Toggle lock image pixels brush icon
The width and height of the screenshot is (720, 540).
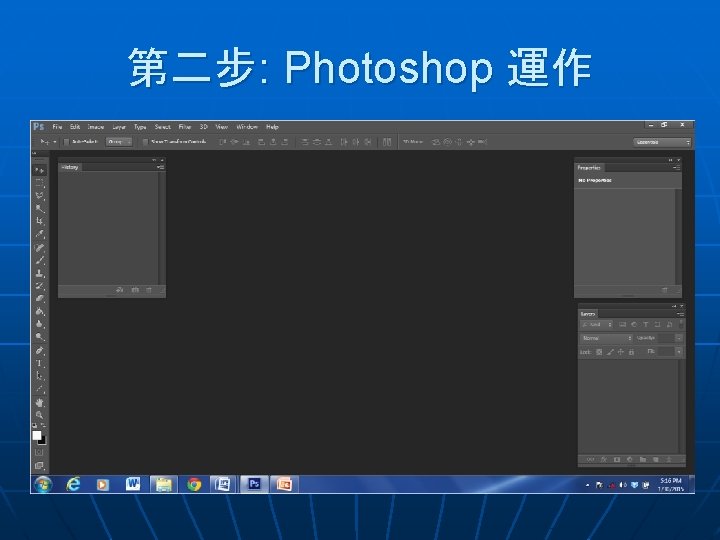(x=610, y=352)
